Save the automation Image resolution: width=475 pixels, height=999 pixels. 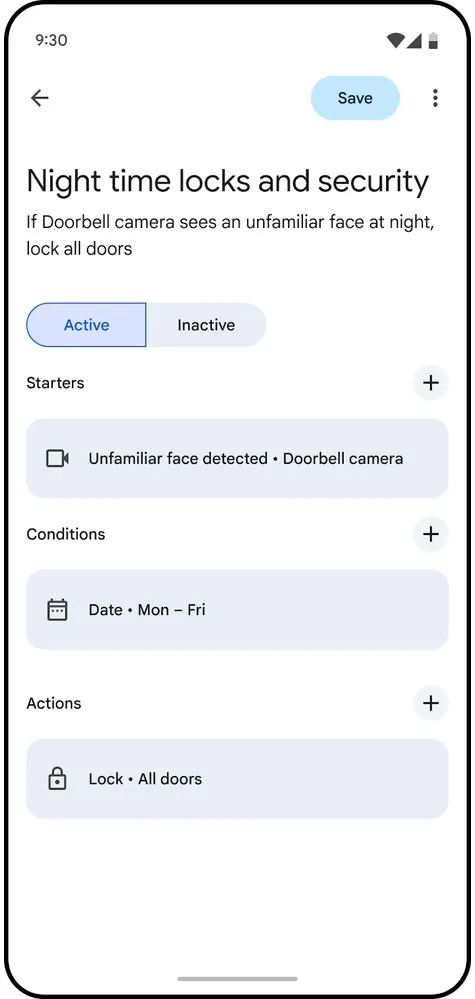point(355,98)
